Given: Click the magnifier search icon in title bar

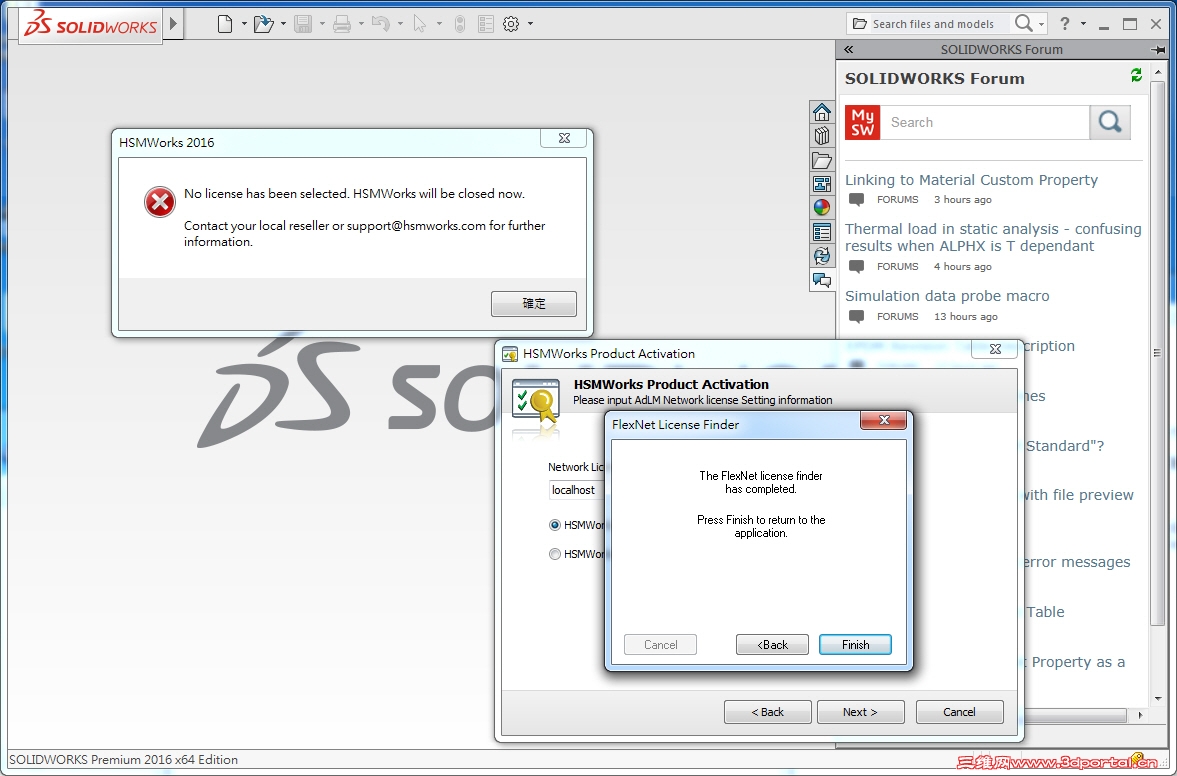Looking at the screenshot, I should [x=1023, y=24].
